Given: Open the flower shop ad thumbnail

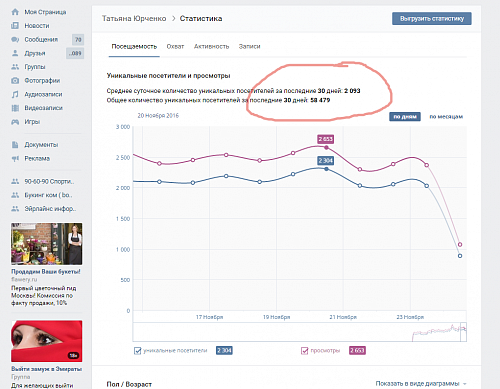Looking at the screenshot, I should click(x=47, y=244).
